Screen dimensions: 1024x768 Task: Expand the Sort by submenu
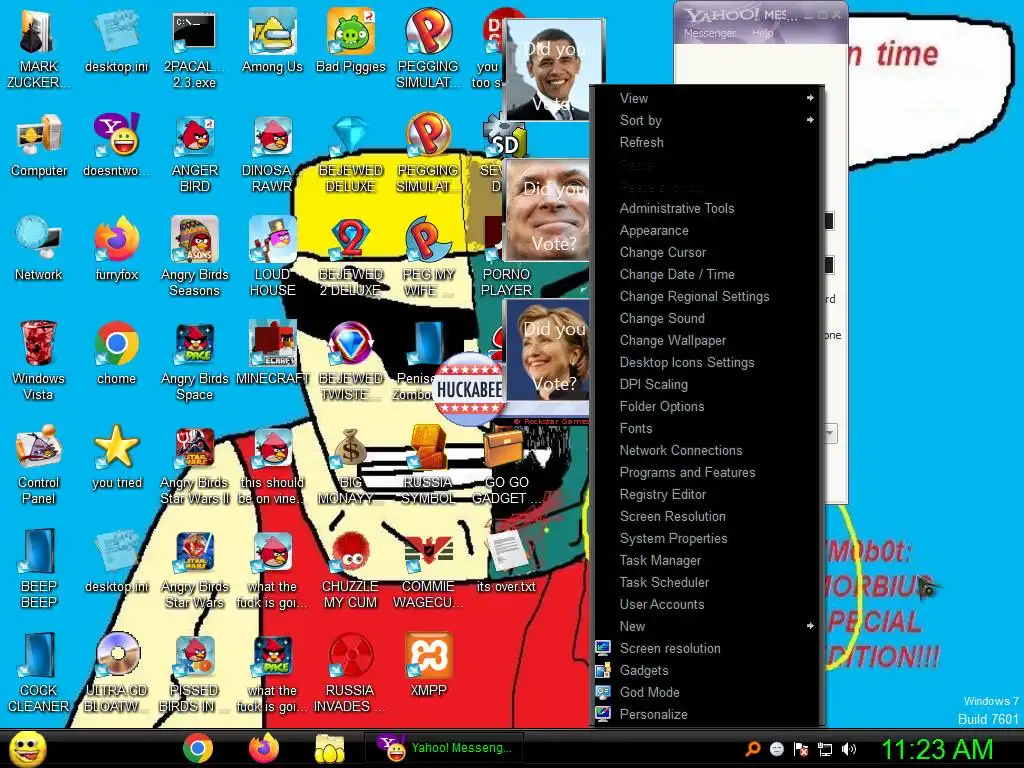pyautogui.click(x=707, y=120)
